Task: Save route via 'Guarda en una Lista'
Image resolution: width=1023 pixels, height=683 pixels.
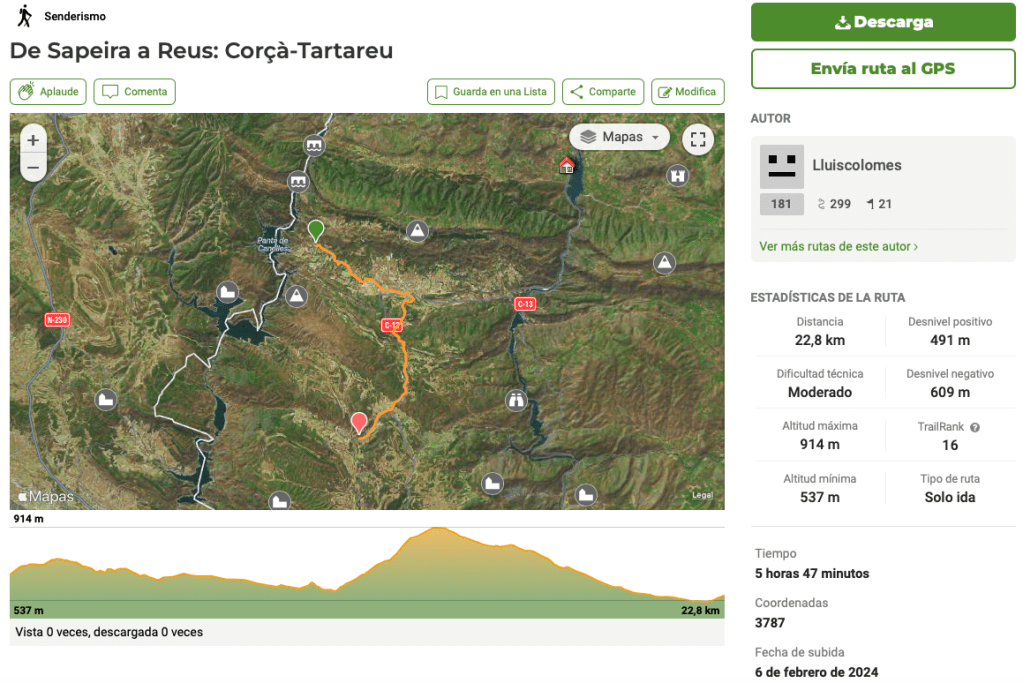Action: point(490,92)
